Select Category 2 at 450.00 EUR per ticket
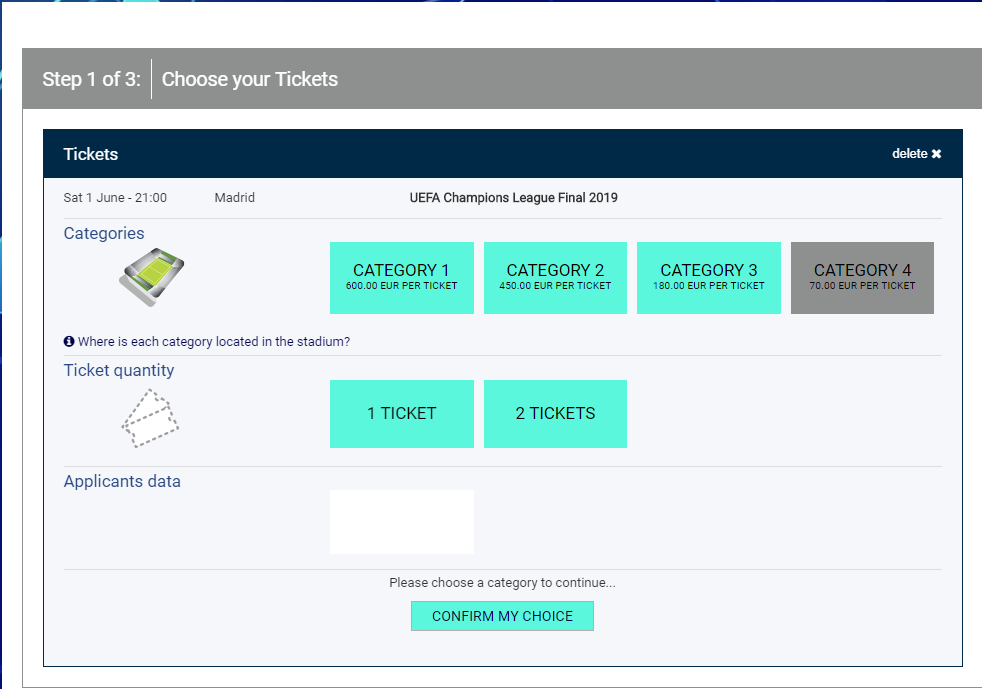The height and width of the screenshot is (689, 982). (x=555, y=278)
